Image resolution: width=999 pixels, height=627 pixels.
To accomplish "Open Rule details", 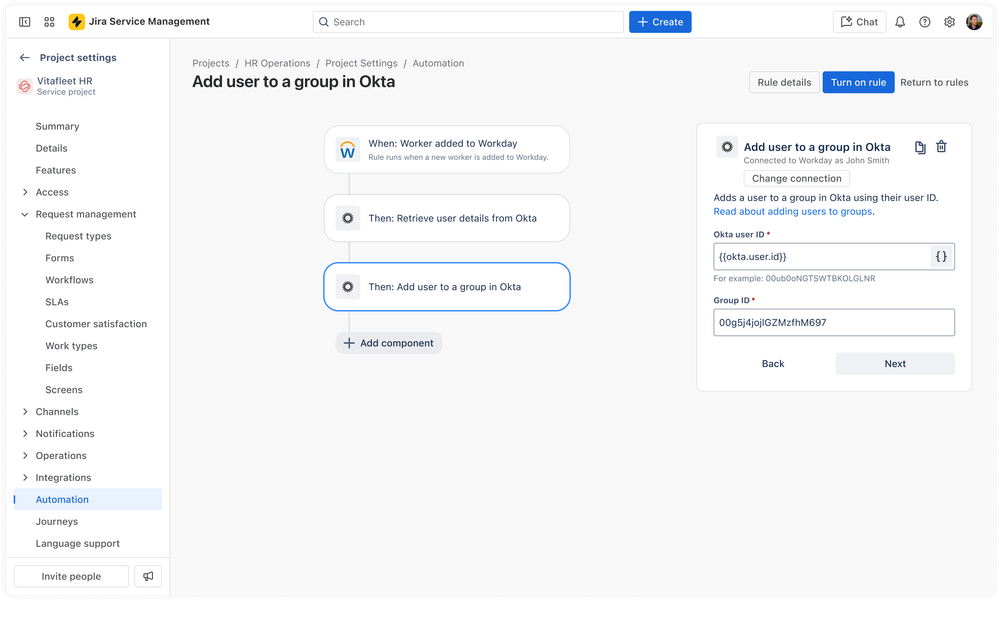I will pos(784,82).
